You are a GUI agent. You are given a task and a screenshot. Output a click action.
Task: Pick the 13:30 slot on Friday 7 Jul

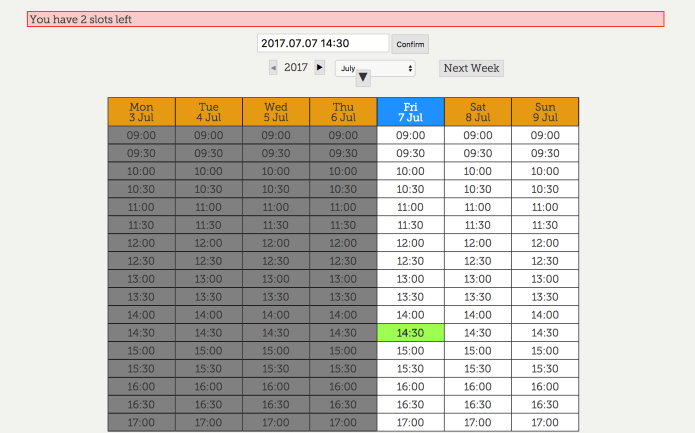click(410, 297)
